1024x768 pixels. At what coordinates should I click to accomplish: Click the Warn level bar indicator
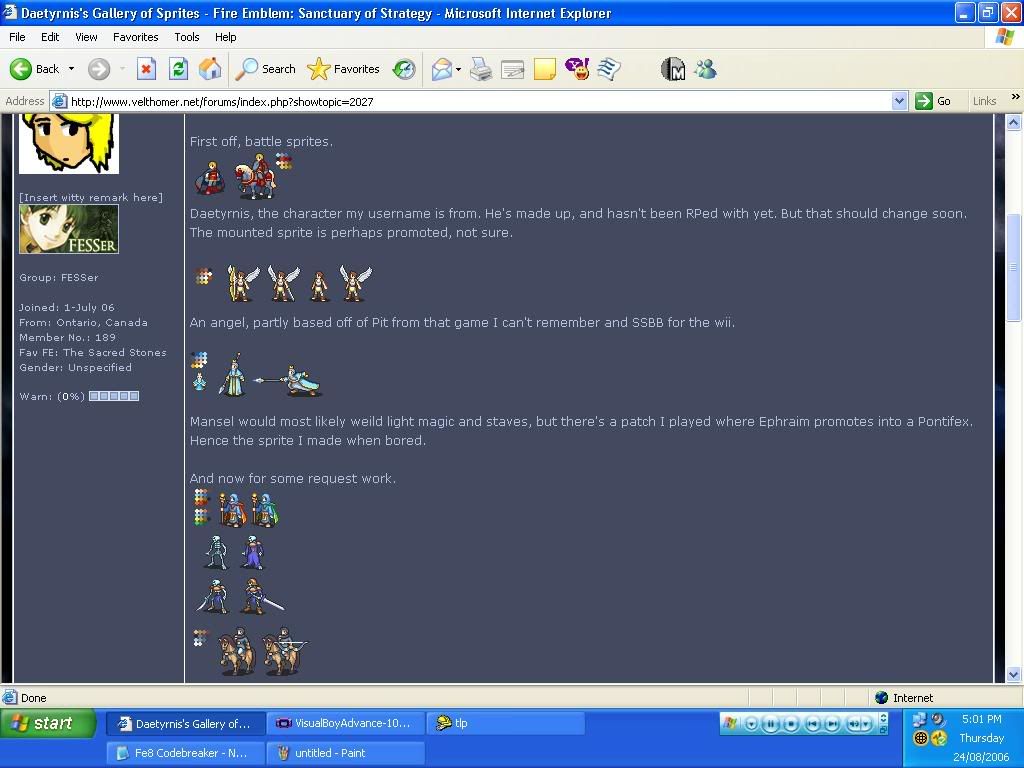(x=114, y=396)
